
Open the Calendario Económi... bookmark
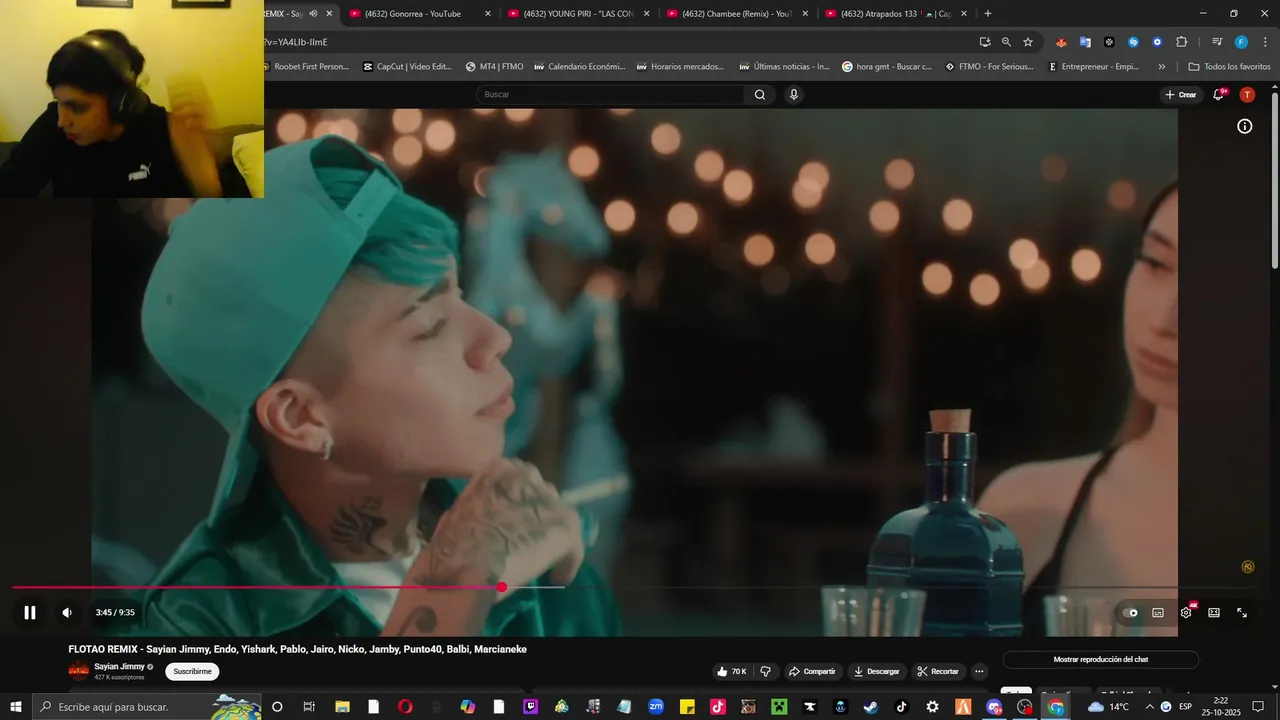point(580,67)
